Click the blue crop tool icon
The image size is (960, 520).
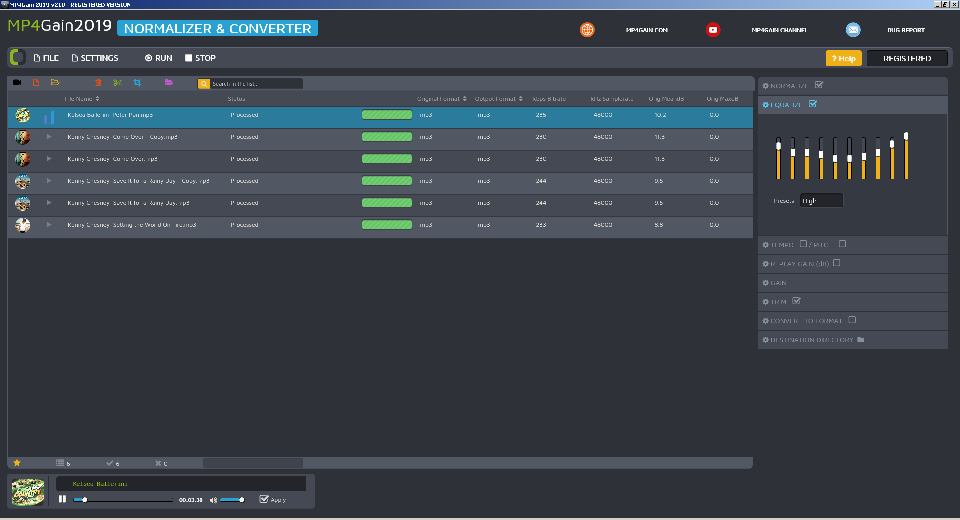137,83
